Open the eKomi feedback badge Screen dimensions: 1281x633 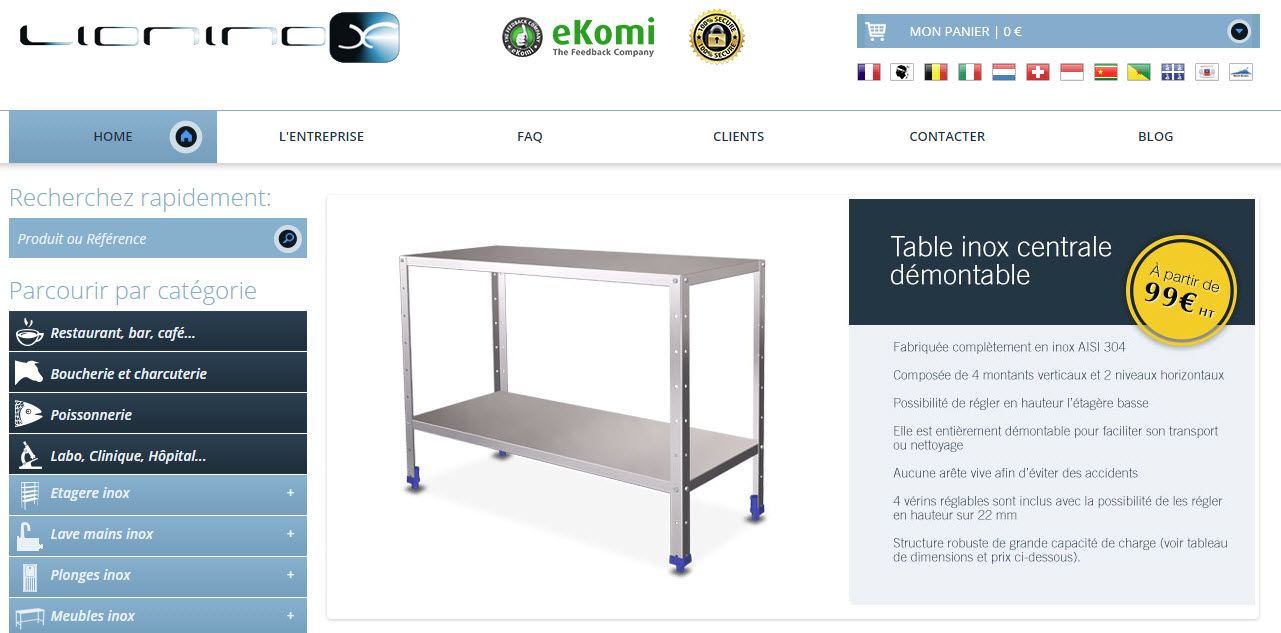(579, 37)
